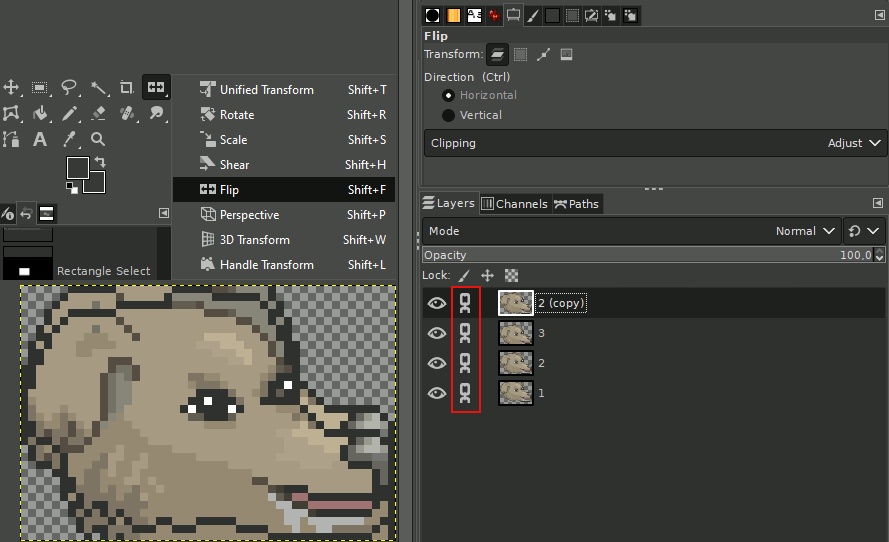
Task: Open the Tool Options tab
Action: pyautogui.click(x=513, y=15)
